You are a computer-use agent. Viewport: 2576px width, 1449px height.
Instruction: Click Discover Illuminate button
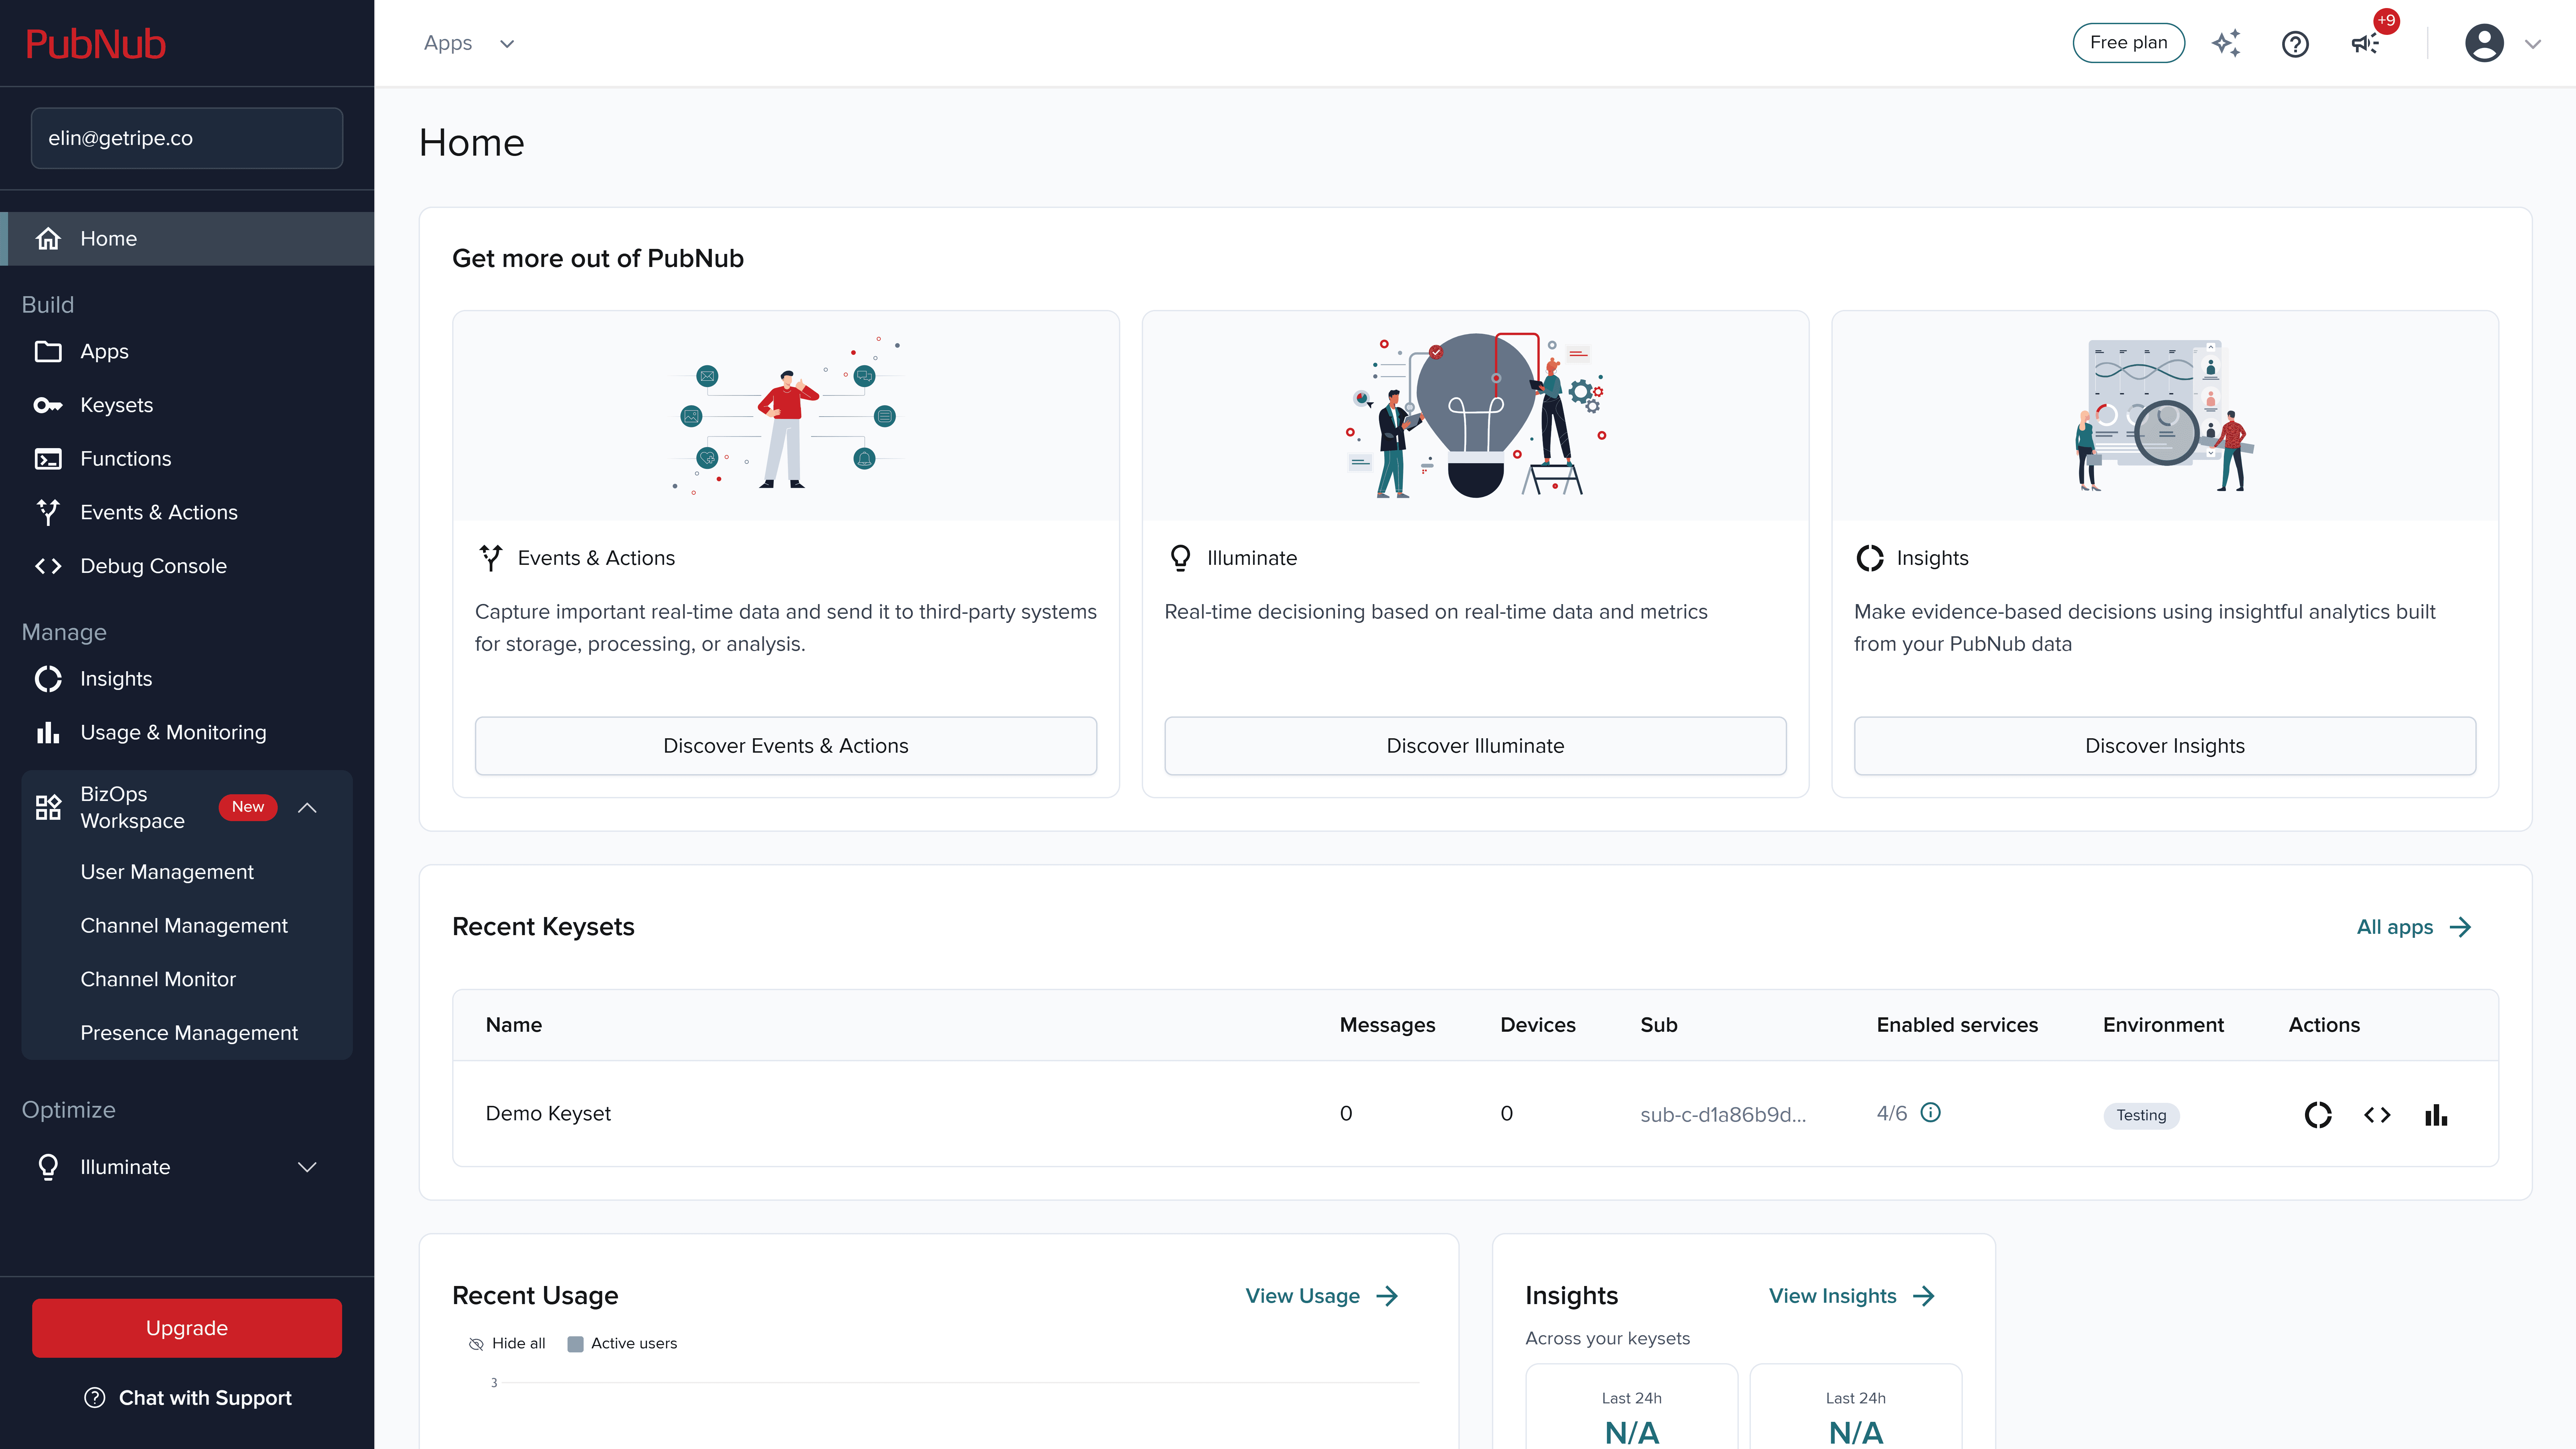pyautogui.click(x=1475, y=746)
